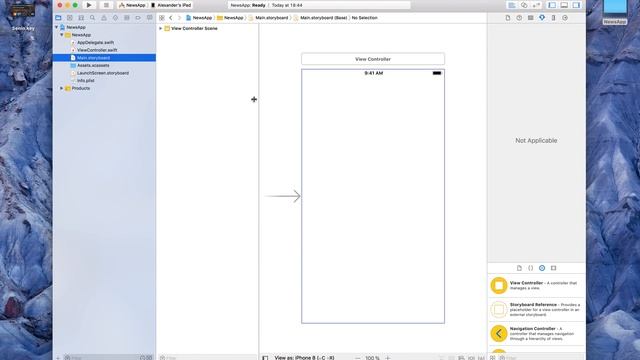Select Storyboard Reference in Object library

[x=537, y=309]
